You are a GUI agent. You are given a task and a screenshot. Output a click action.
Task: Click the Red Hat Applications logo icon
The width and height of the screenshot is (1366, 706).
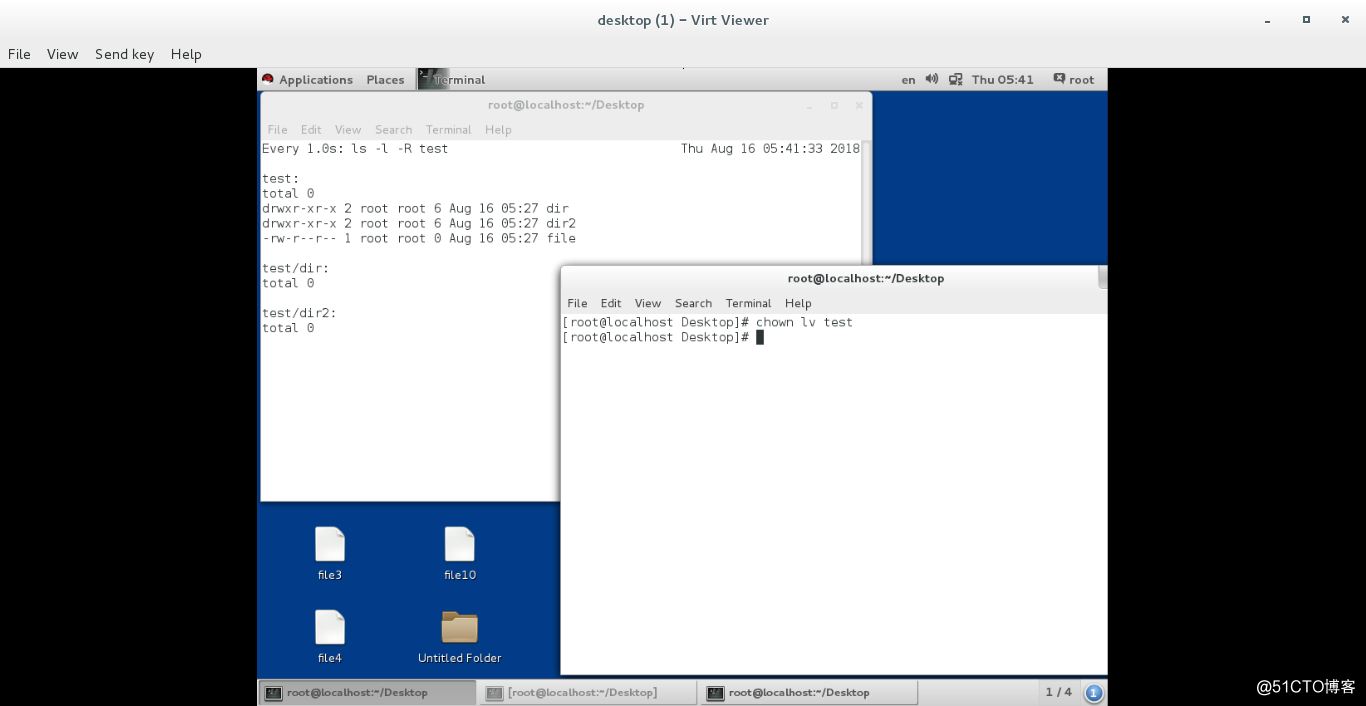click(267, 79)
